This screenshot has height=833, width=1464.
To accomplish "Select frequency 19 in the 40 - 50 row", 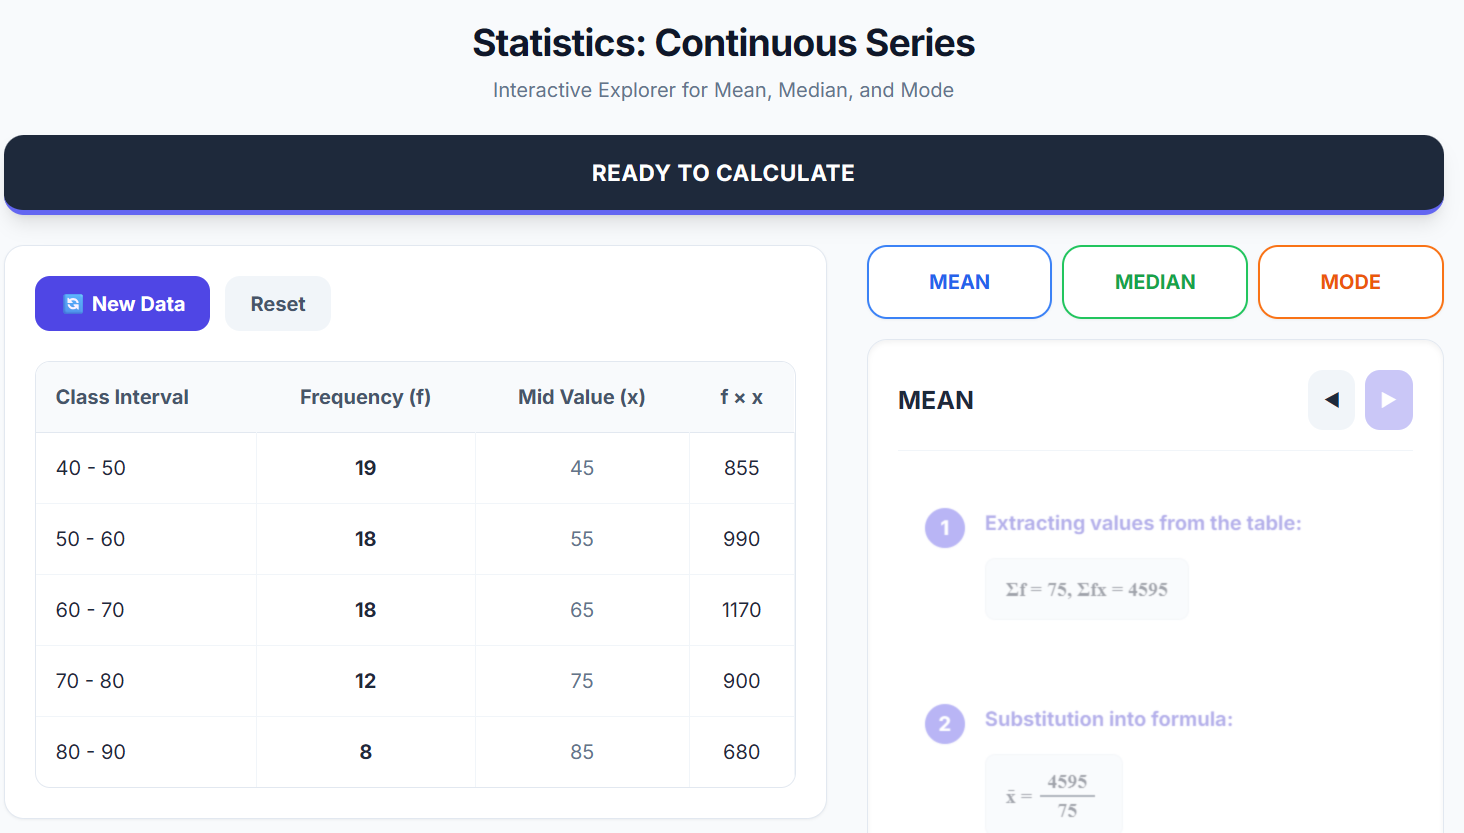I will (x=365, y=468).
